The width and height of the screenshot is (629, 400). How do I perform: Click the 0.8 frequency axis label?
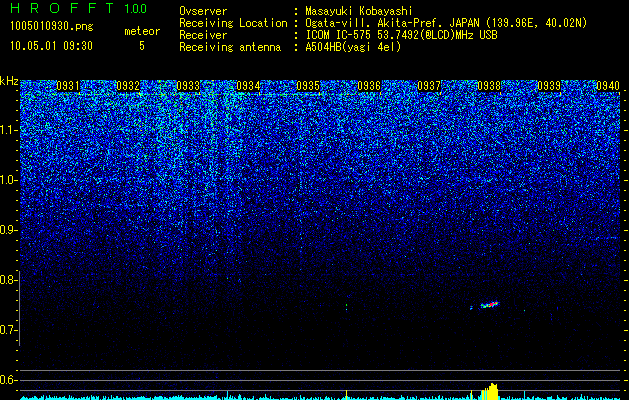coord(9,280)
